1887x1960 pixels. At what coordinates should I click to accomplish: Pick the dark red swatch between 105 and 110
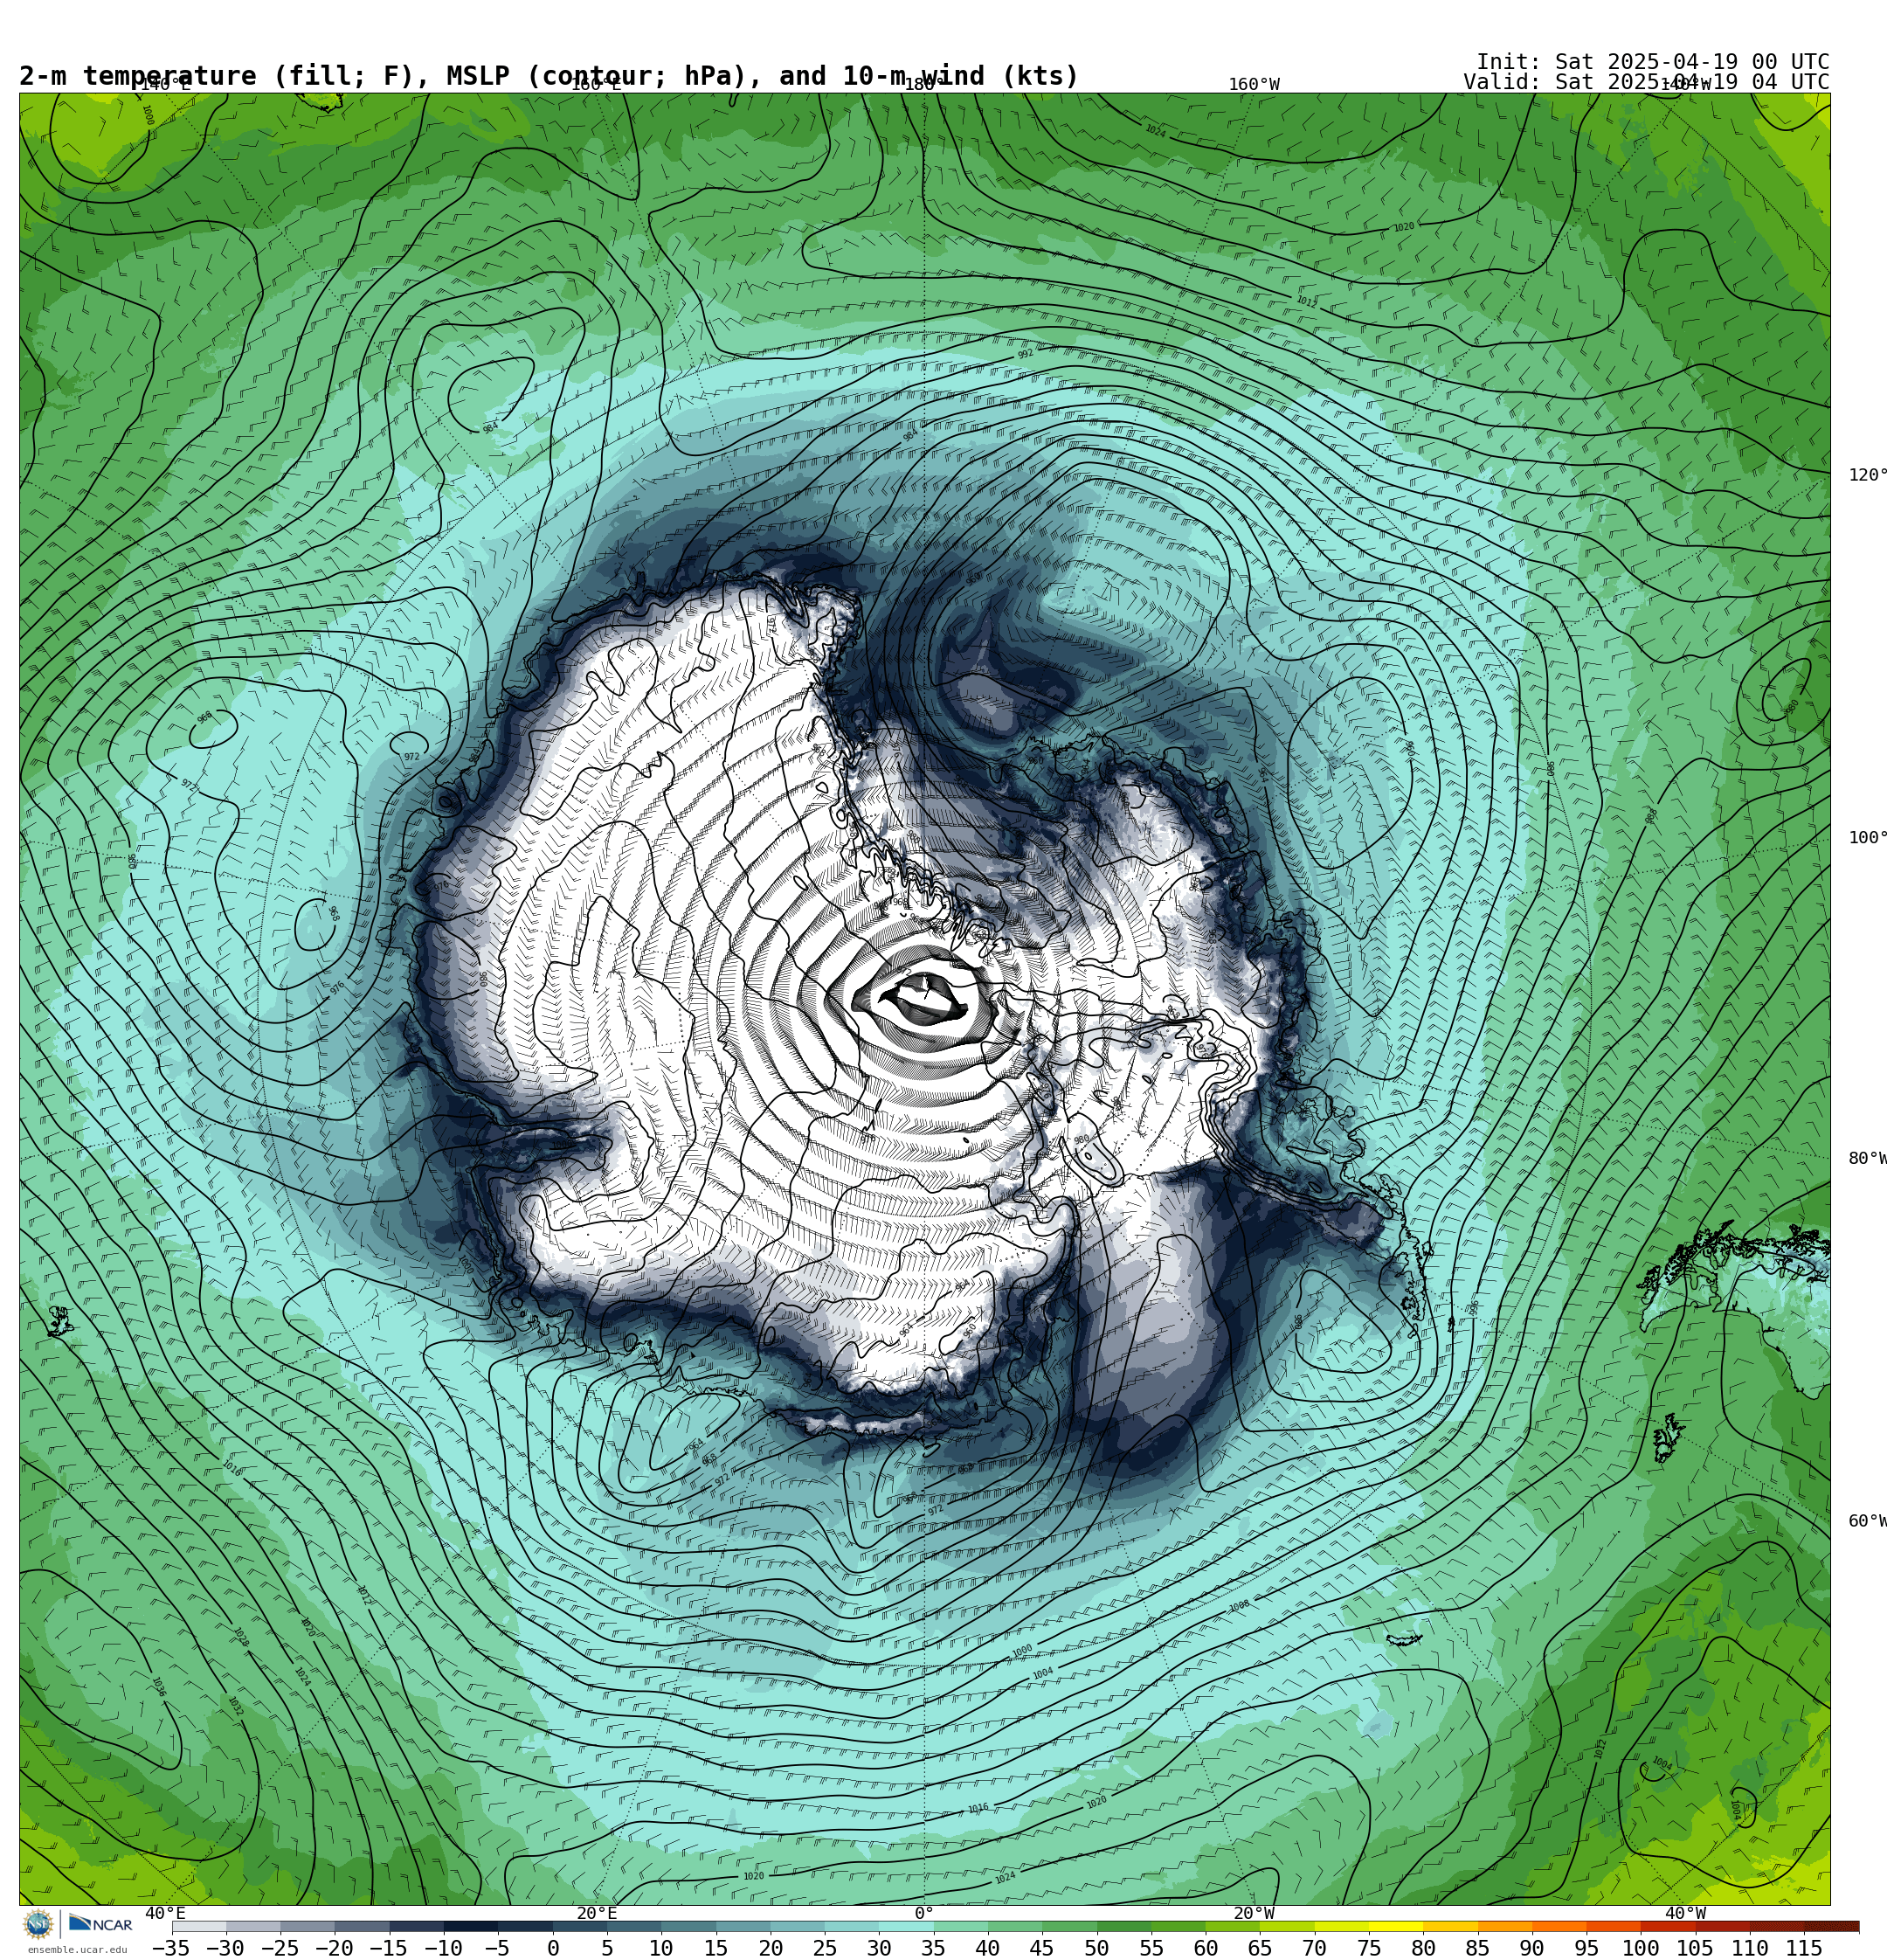1723,1926
